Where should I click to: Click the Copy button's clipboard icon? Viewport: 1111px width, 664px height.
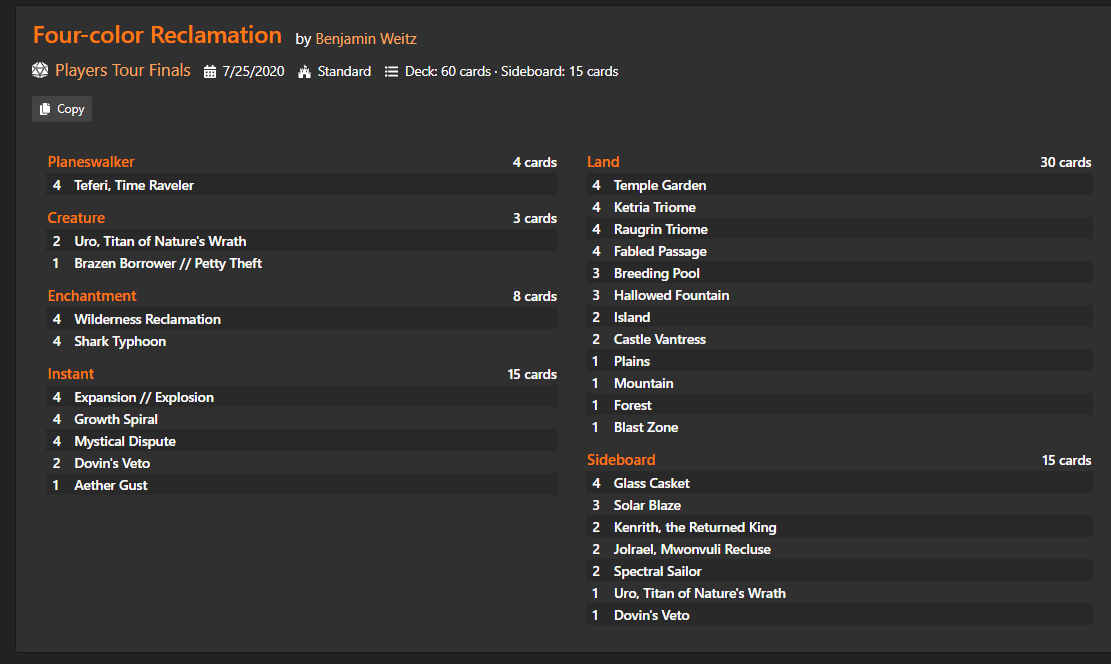45,109
